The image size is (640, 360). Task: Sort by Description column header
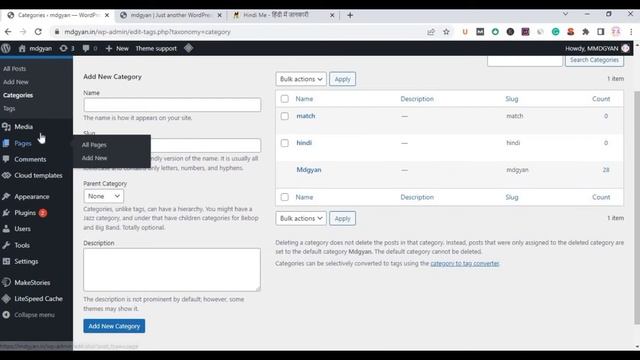(417, 99)
